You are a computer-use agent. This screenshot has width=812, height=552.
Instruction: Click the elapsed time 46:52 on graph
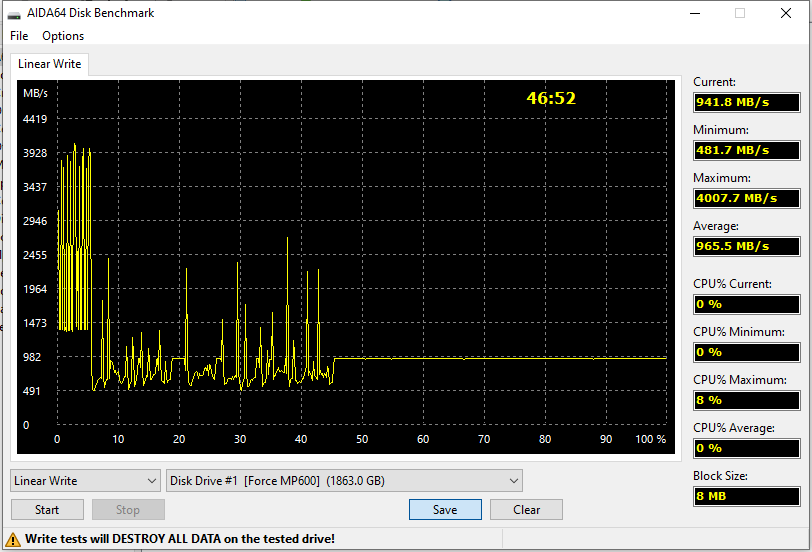click(x=551, y=98)
